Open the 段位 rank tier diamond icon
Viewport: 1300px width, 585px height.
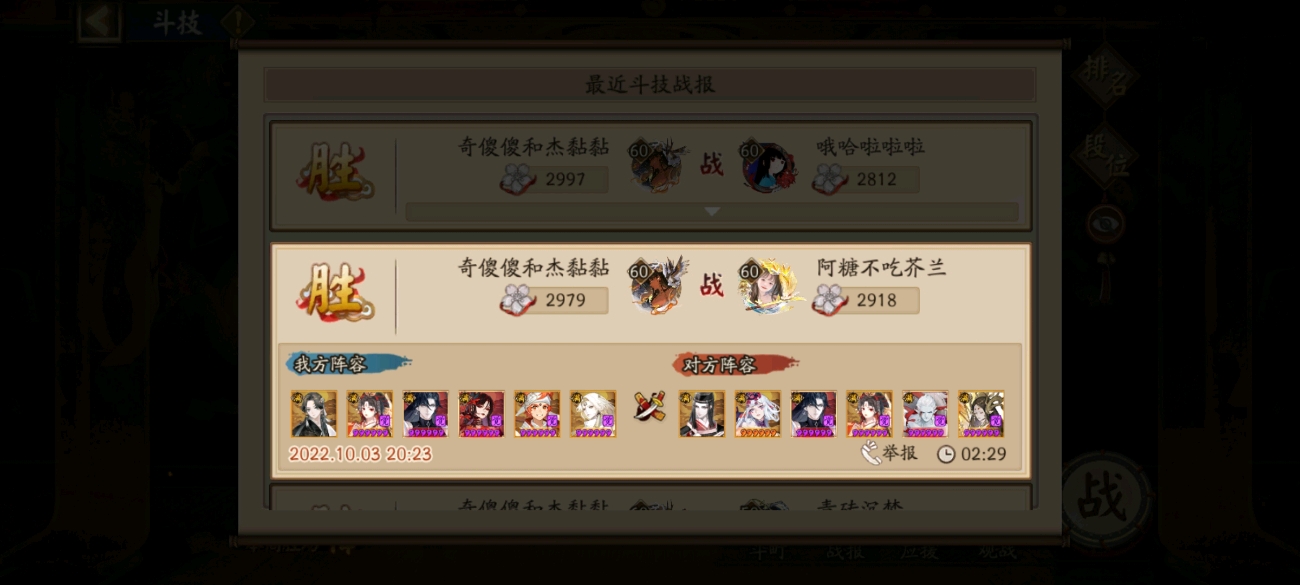pyautogui.click(x=1104, y=156)
